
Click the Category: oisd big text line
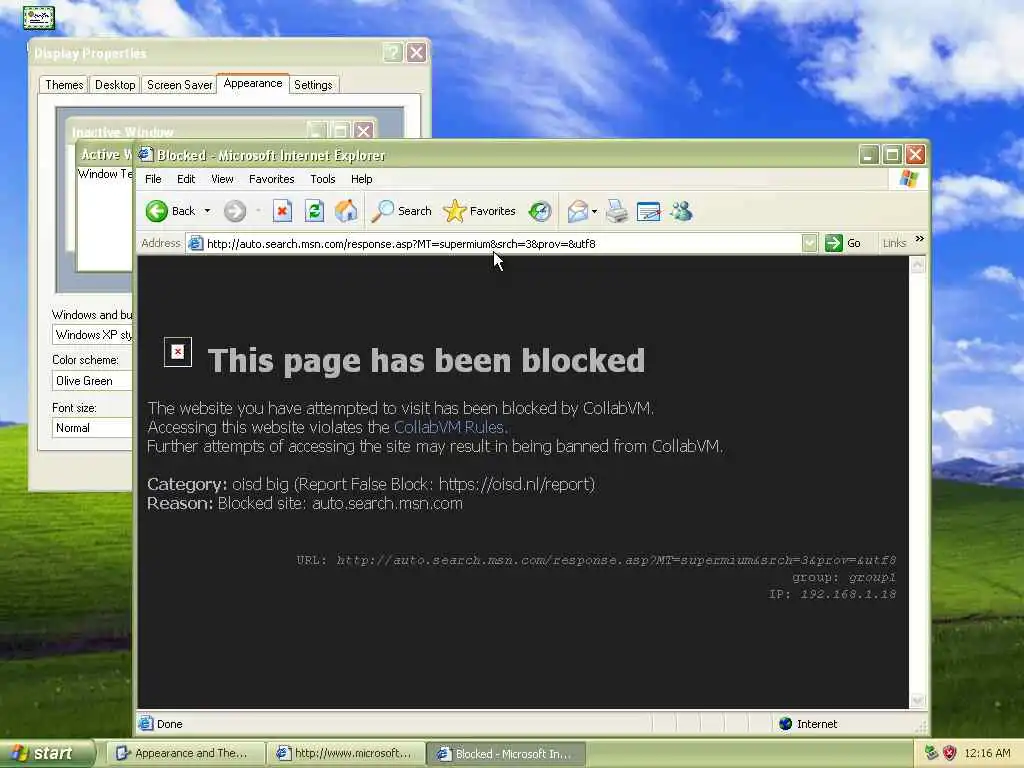371,484
